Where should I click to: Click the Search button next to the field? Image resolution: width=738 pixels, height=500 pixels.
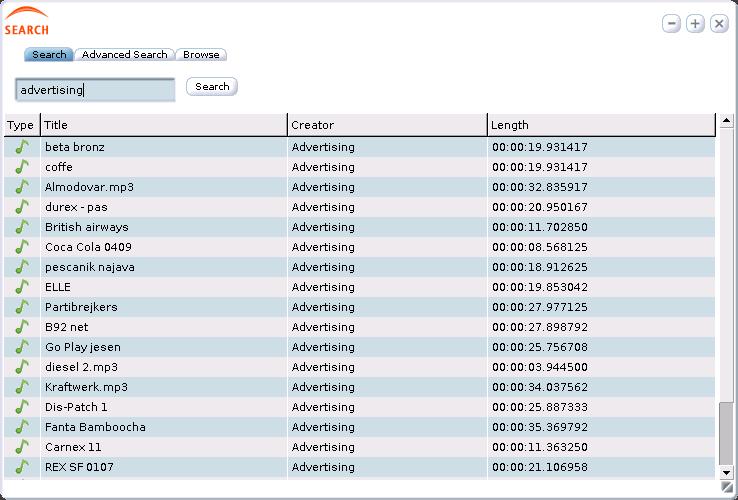point(212,87)
